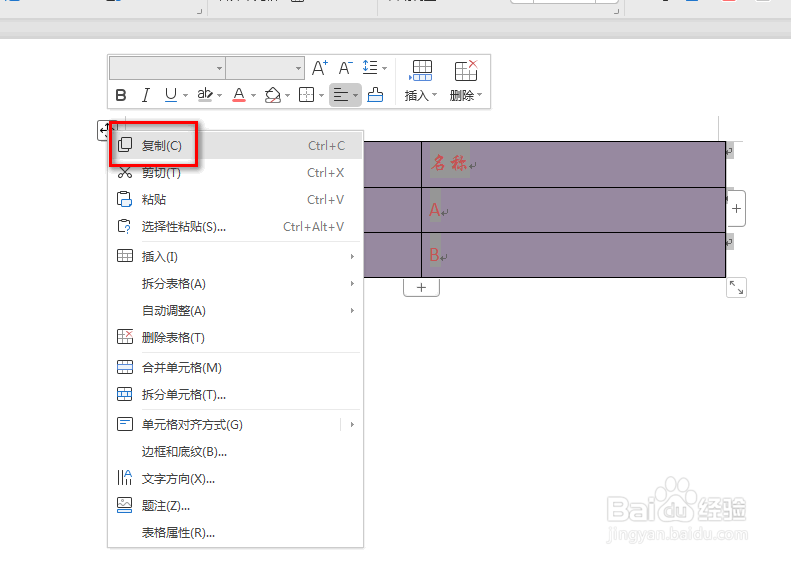Open 拆分表格(A) submenu
The height and width of the screenshot is (561, 791).
pyautogui.click(x=236, y=284)
